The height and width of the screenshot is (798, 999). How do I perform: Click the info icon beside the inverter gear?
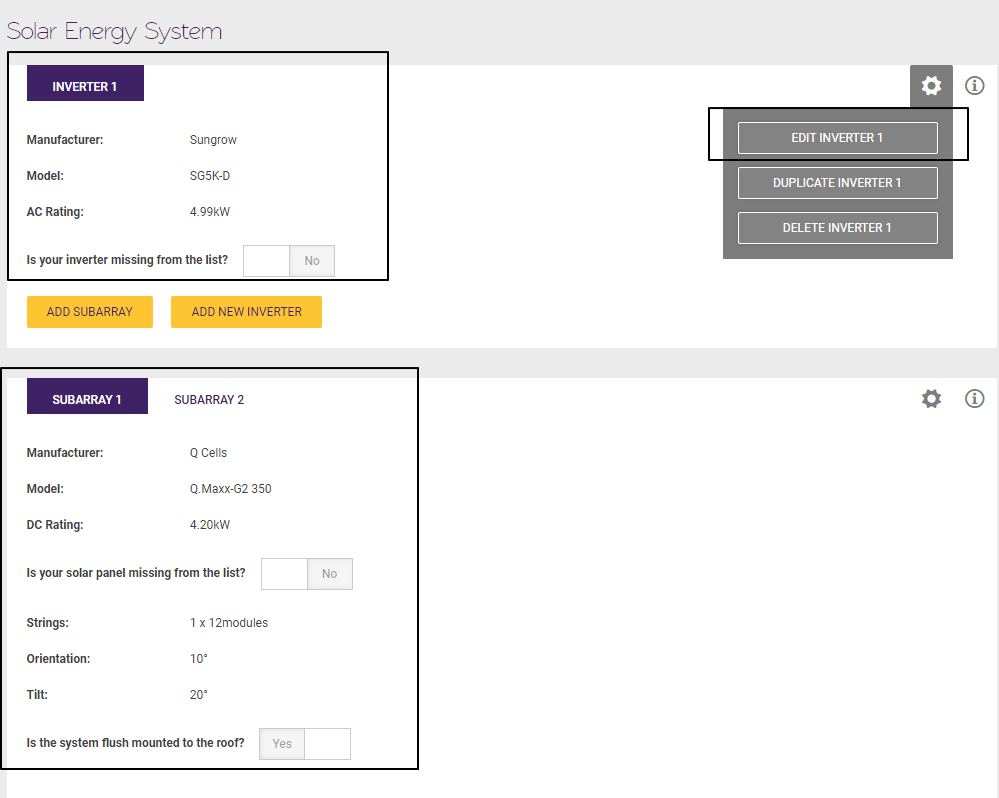[x=974, y=86]
